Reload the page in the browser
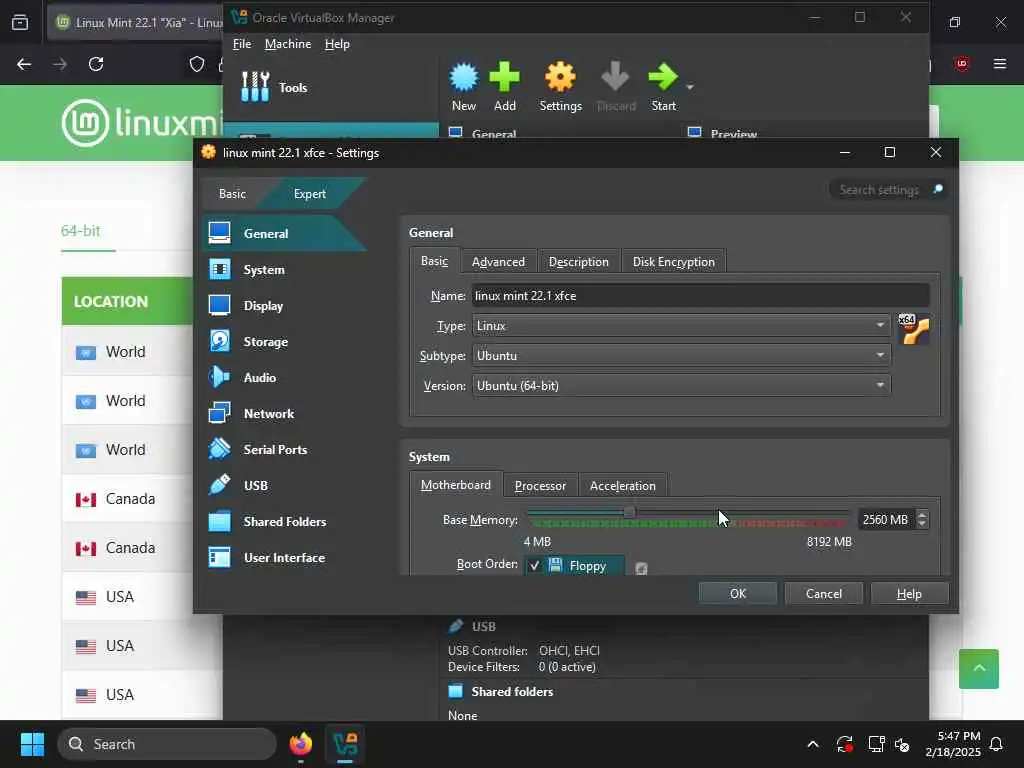 [96, 64]
